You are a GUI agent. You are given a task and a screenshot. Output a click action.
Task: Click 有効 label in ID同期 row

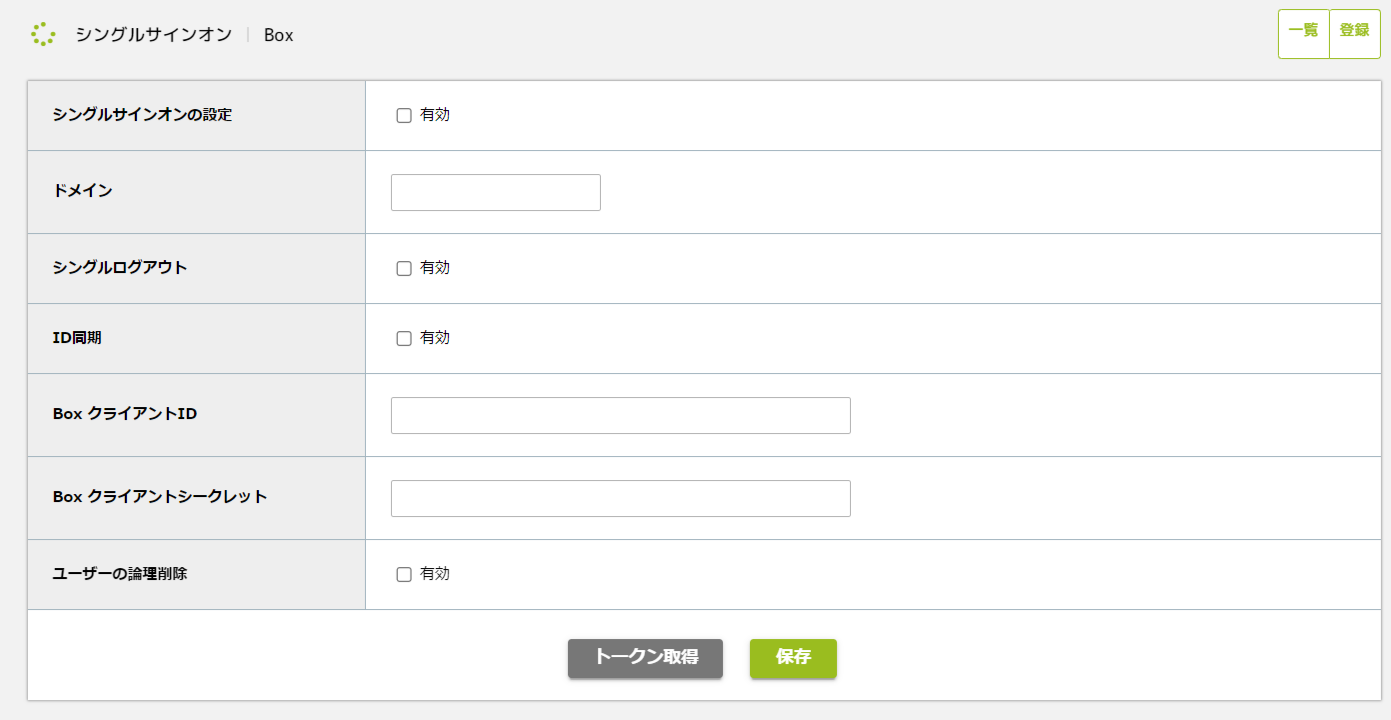click(x=435, y=338)
